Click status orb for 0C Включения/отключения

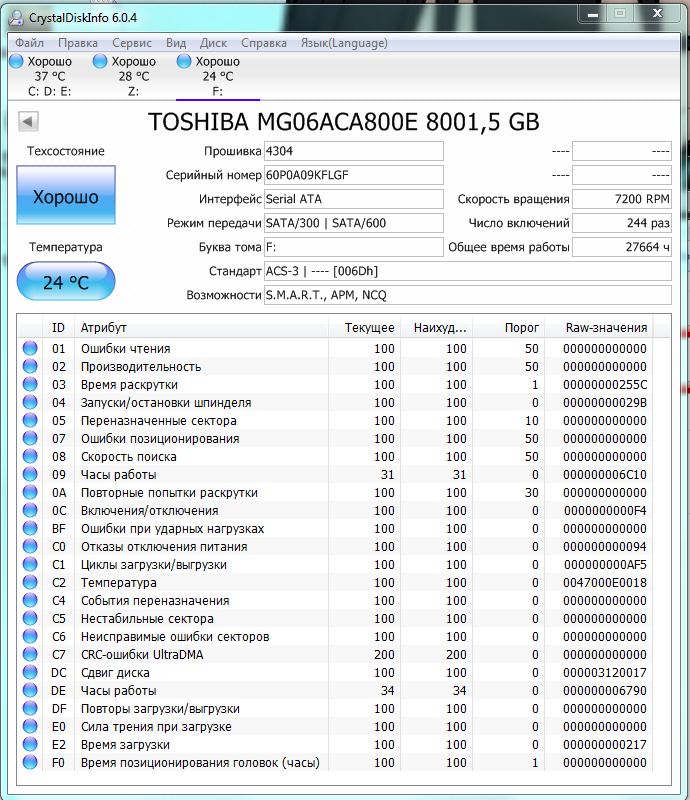(30, 510)
